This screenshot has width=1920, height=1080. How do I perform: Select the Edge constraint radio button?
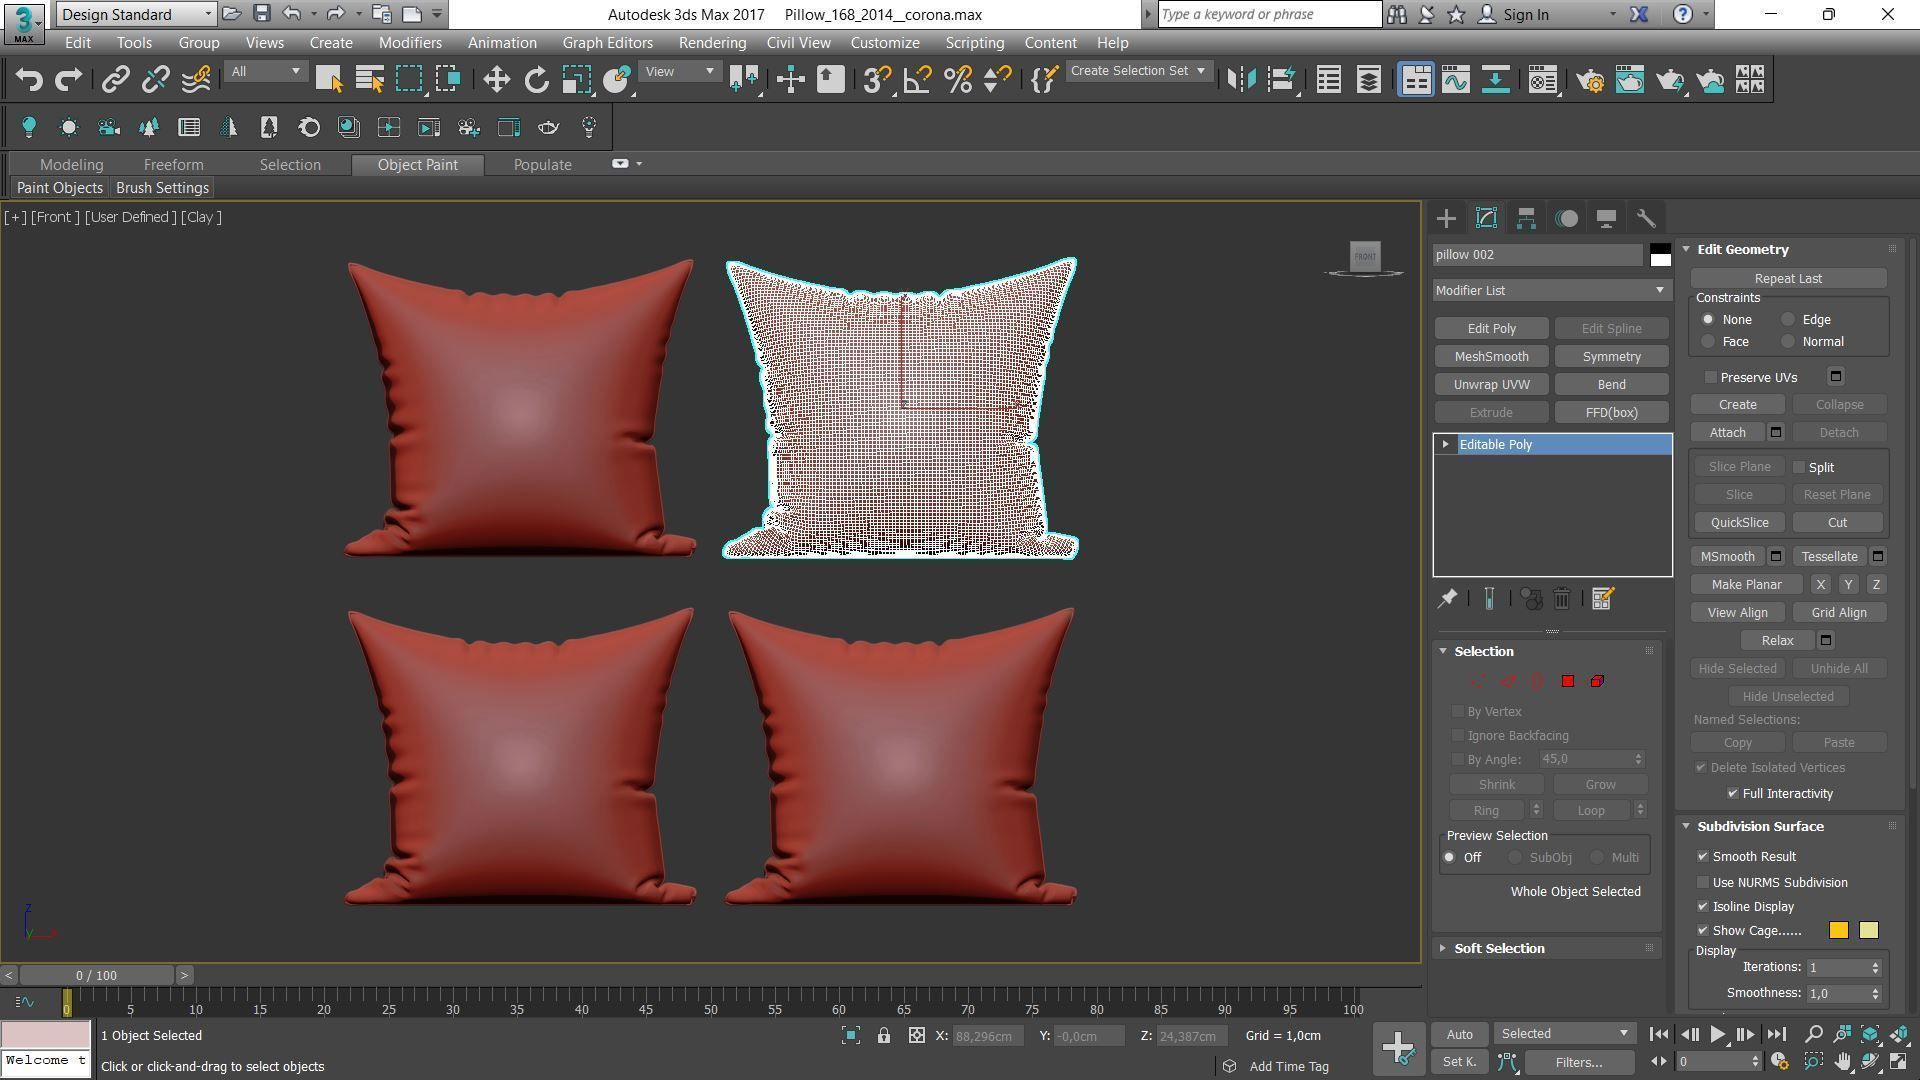tap(1788, 320)
